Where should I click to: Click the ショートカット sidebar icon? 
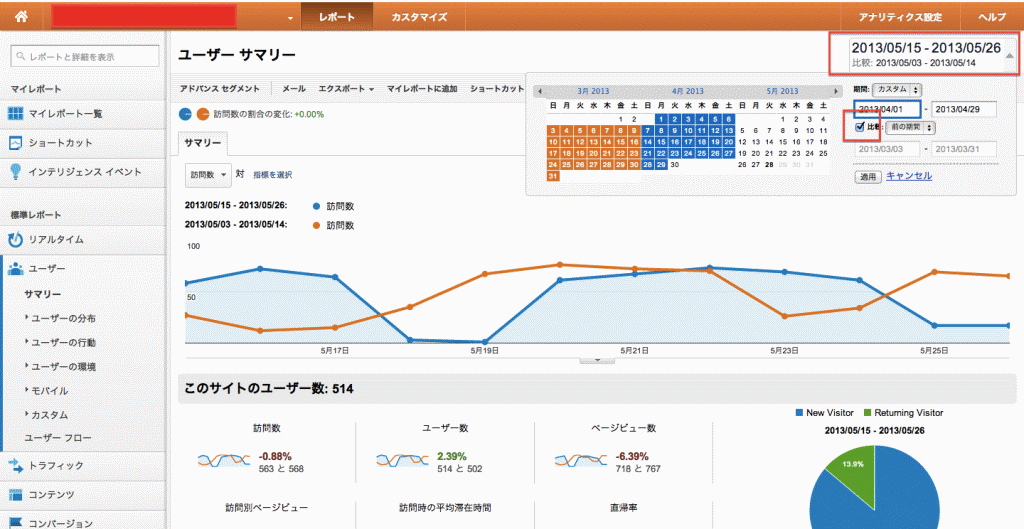coord(16,142)
